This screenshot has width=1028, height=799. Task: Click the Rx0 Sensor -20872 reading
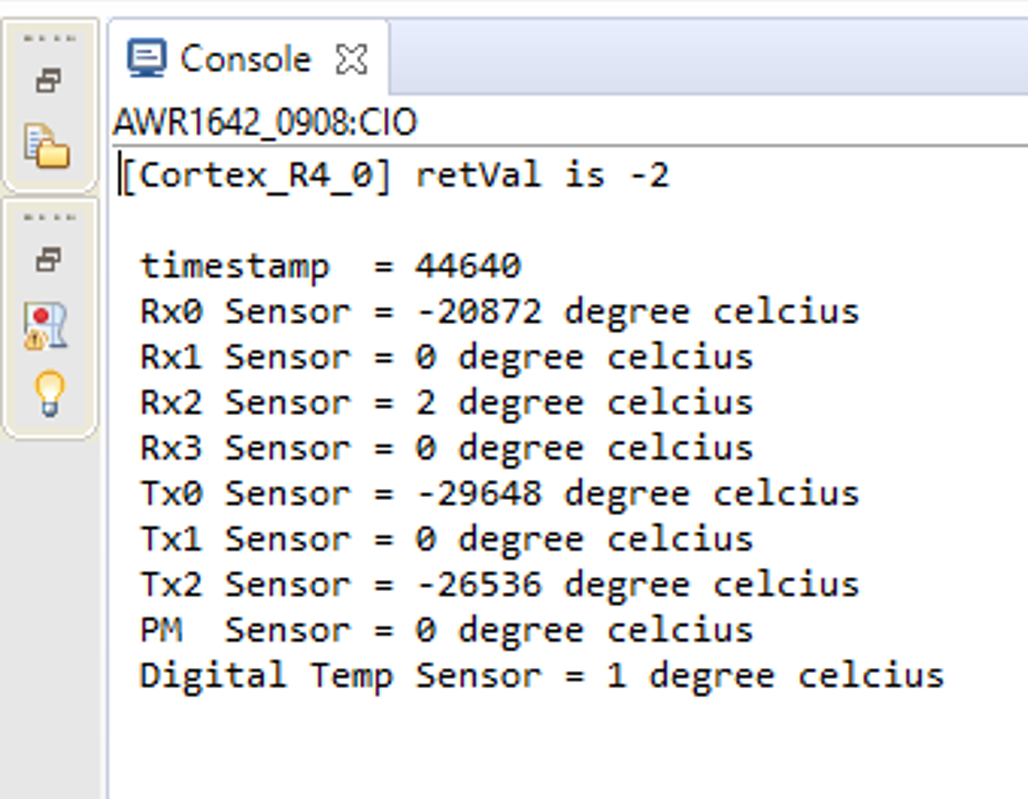pos(479,312)
